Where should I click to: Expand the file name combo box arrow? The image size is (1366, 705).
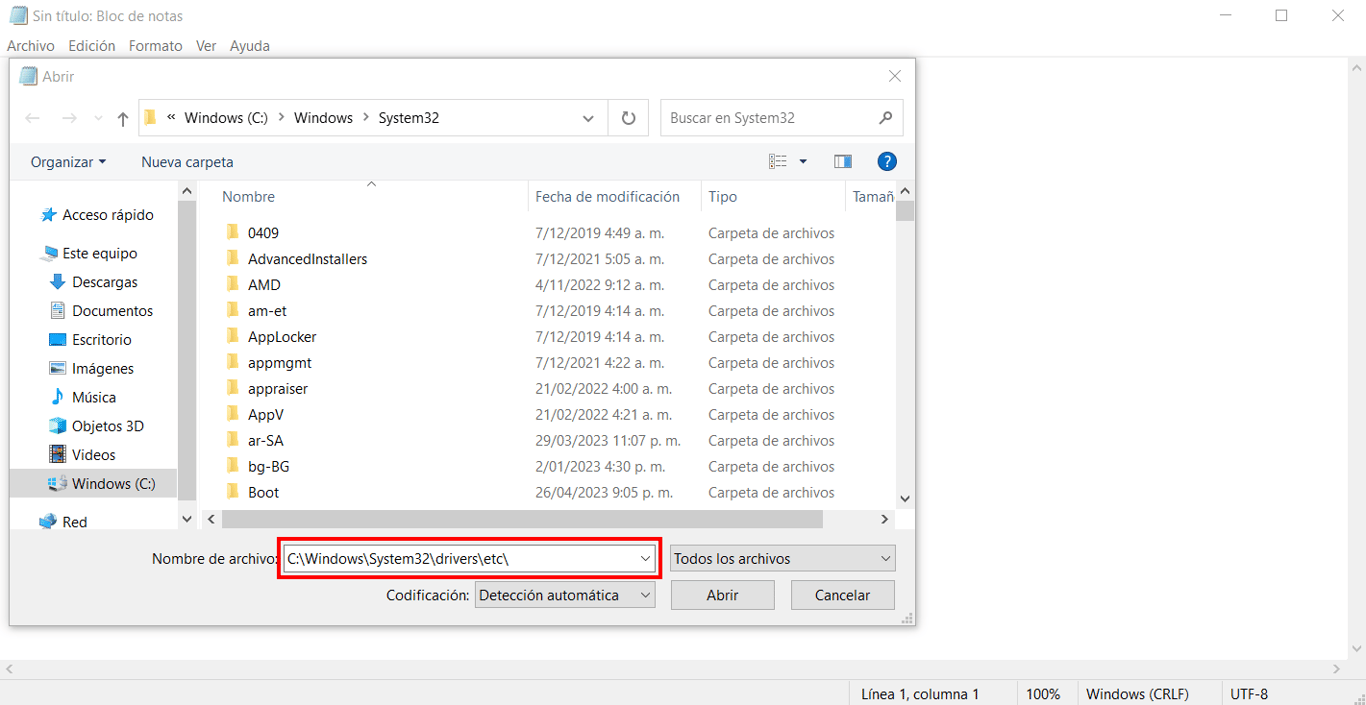[644, 557]
